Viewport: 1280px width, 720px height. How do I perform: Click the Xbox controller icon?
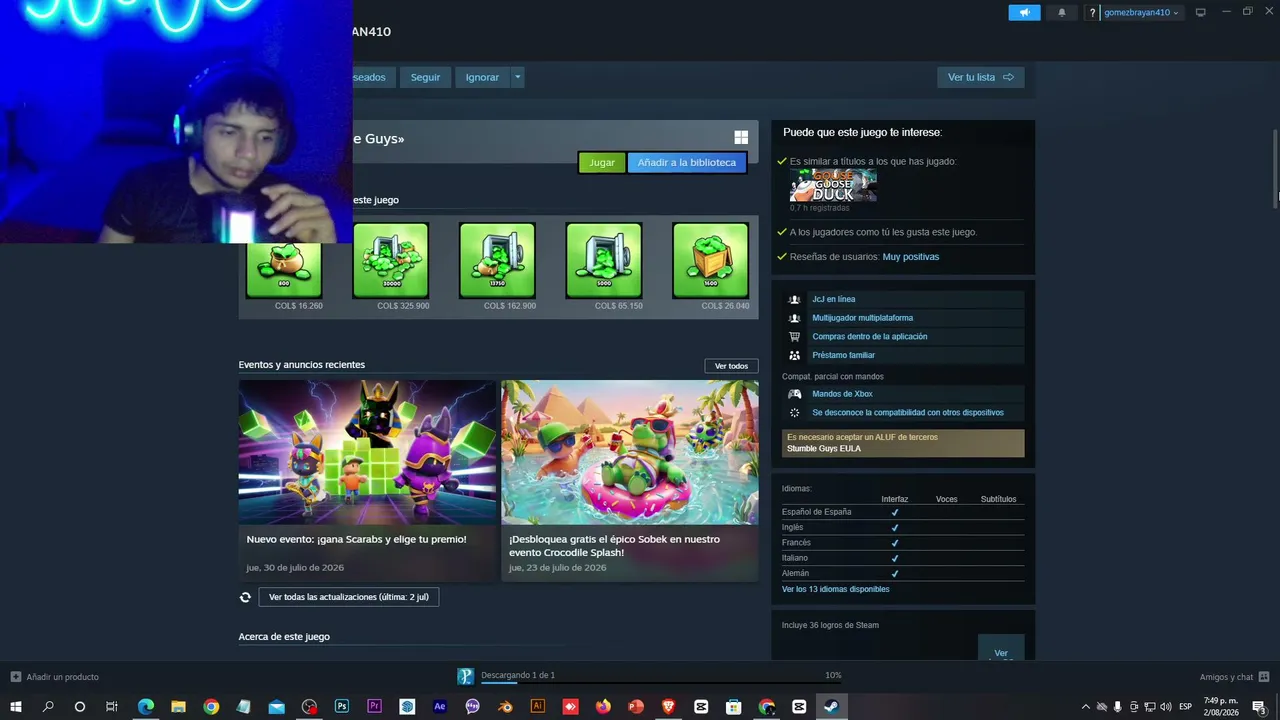pyautogui.click(x=794, y=394)
